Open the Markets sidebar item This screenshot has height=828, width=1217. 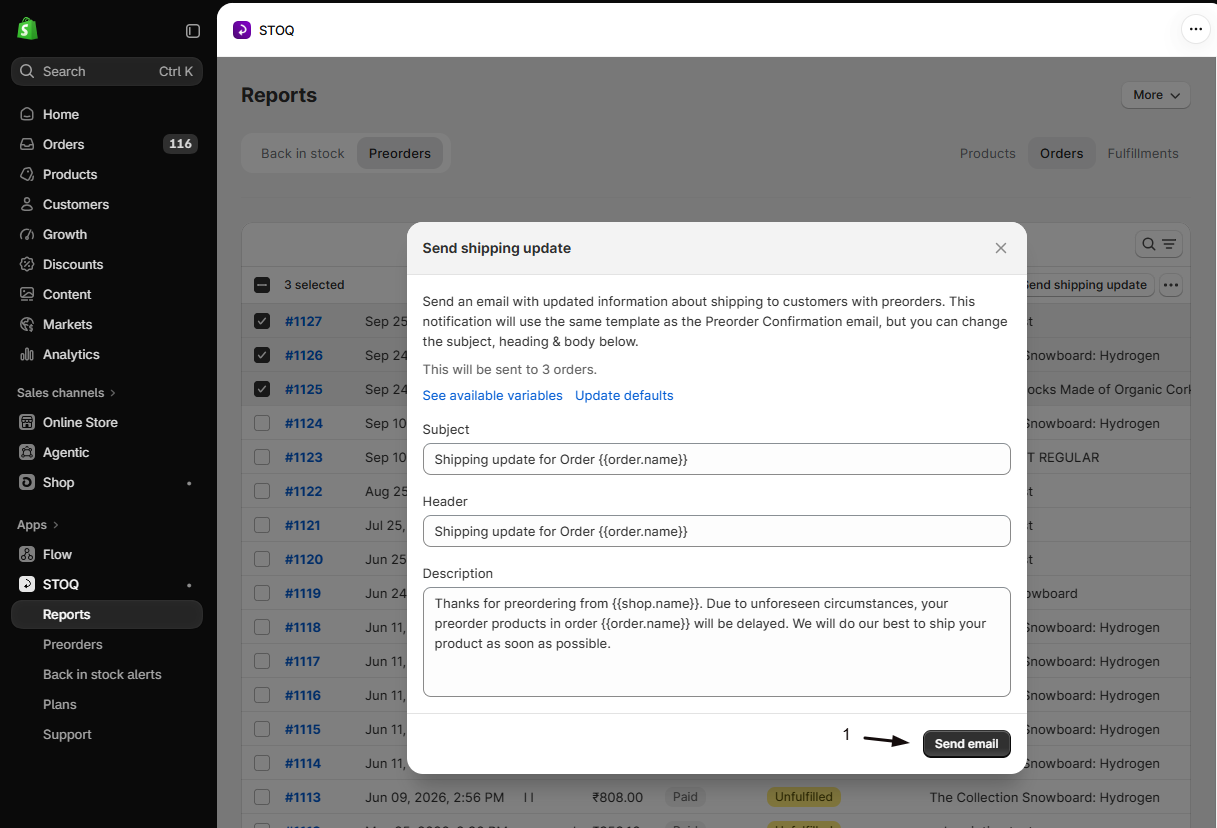107,324
